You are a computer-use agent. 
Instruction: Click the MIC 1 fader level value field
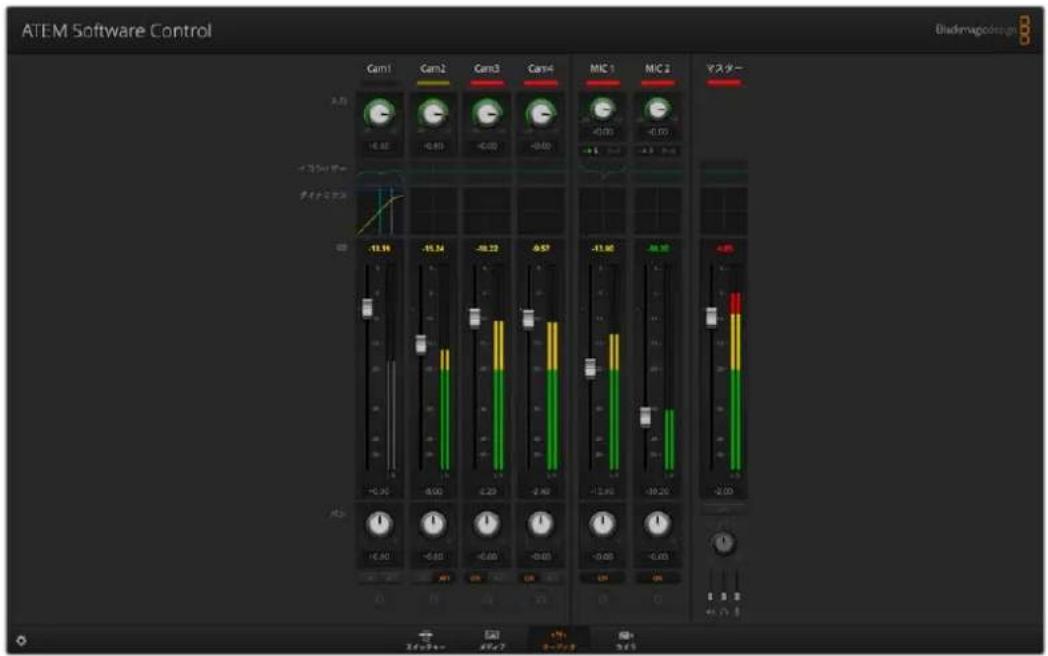(602, 491)
